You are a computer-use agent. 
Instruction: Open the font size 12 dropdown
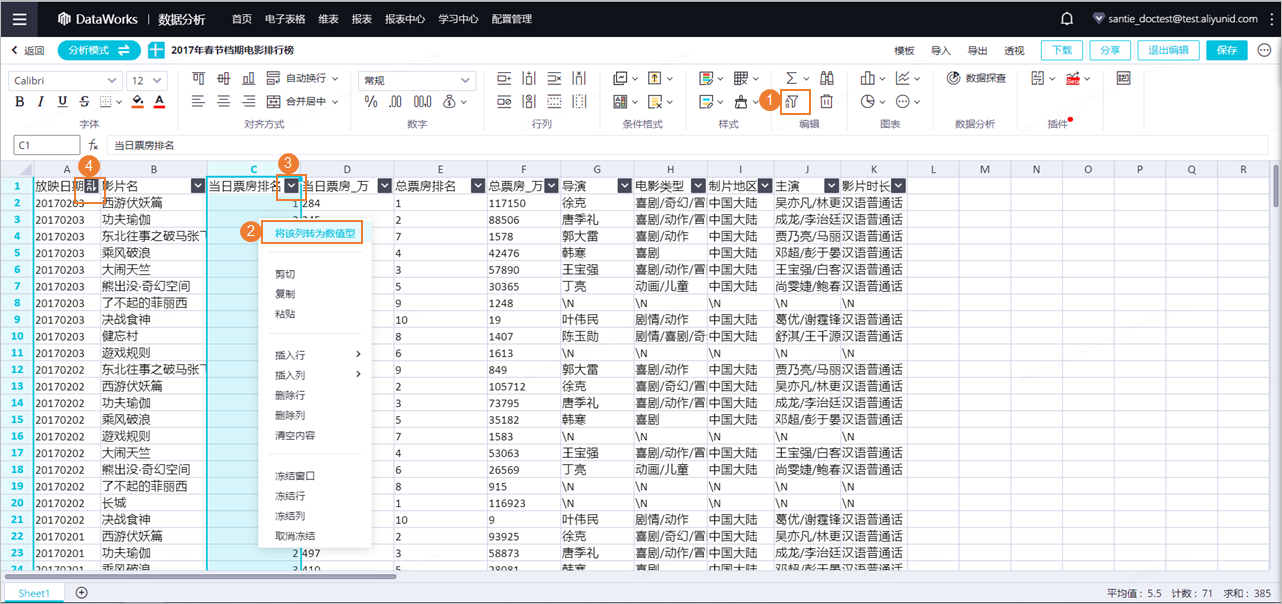pos(148,80)
